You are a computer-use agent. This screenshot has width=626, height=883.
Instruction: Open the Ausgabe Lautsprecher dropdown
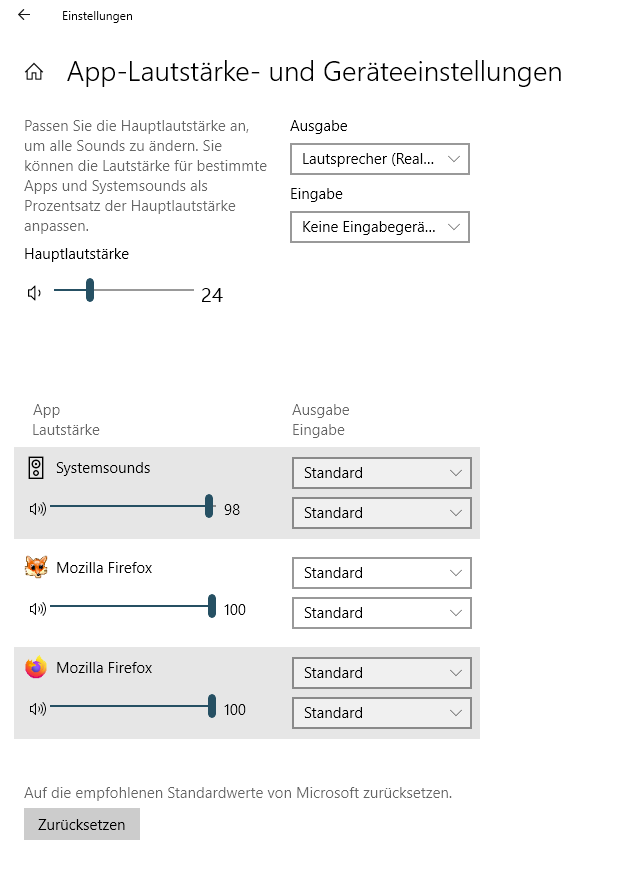coord(380,159)
